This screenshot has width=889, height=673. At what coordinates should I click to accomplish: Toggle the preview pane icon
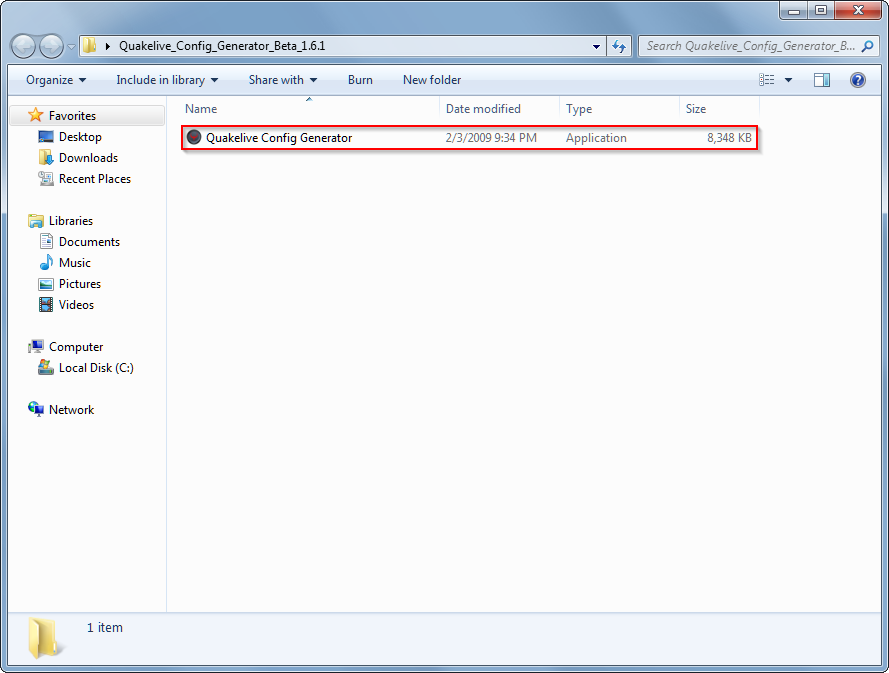pyautogui.click(x=822, y=80)
